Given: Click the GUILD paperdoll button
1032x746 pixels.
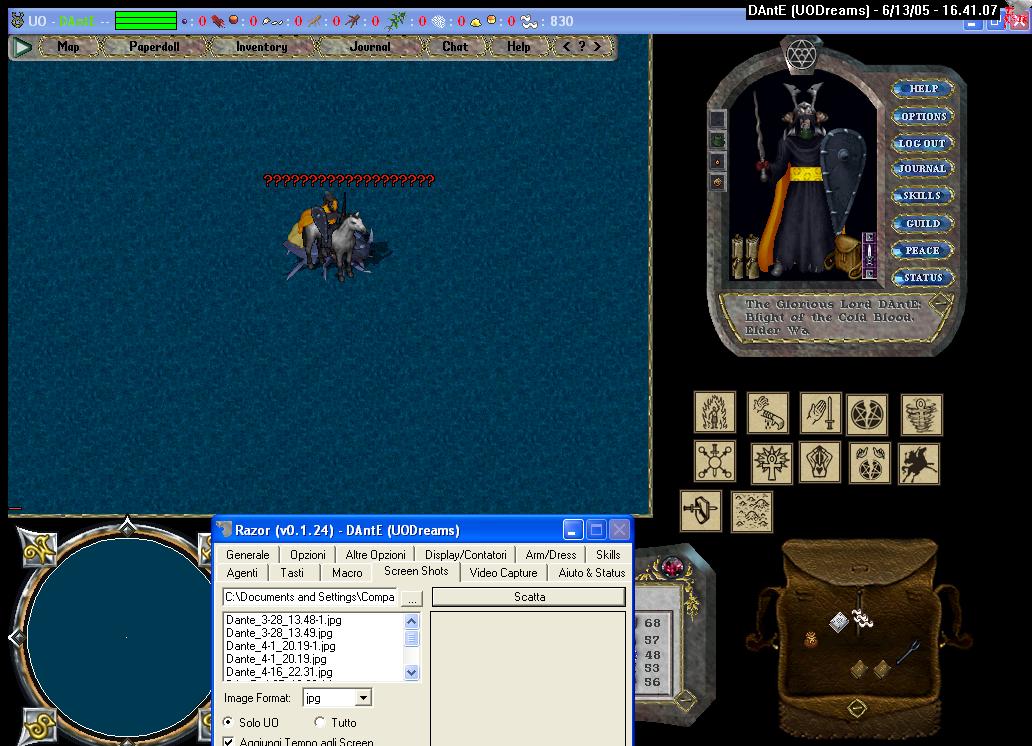Looking at the screenshot, I should [923, 223].
